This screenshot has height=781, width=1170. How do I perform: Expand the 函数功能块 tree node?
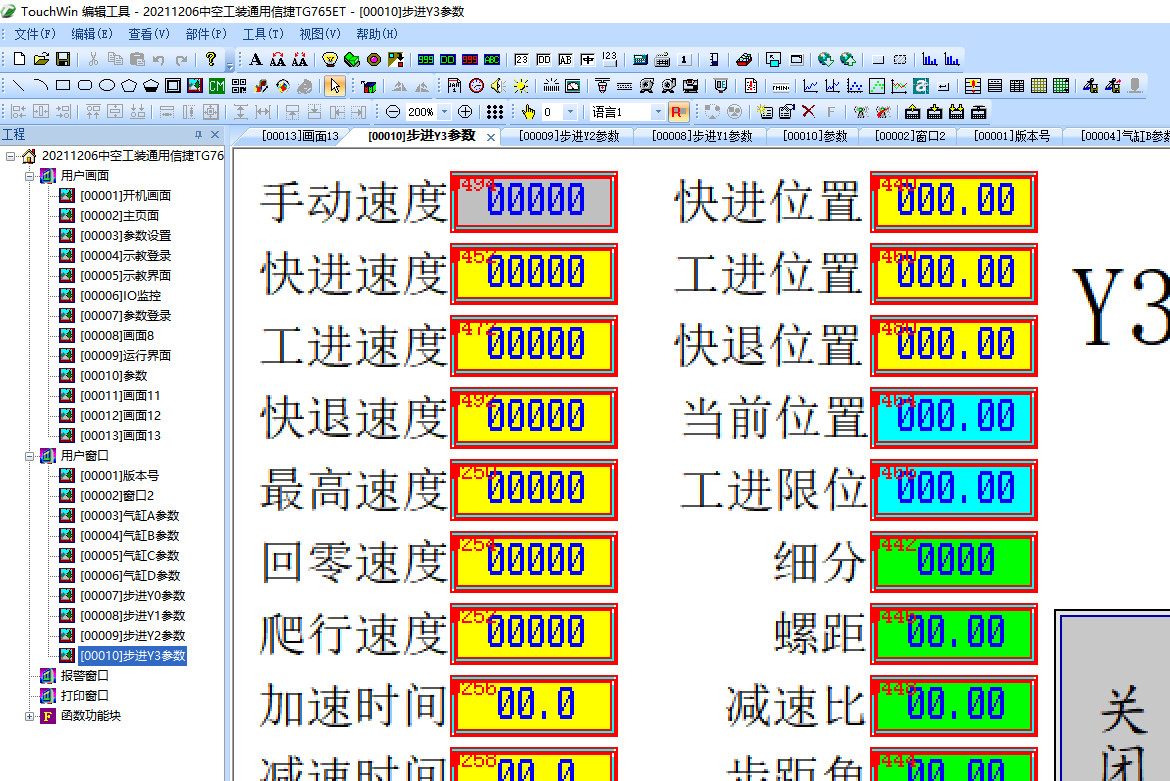click(x=29, y=716)
